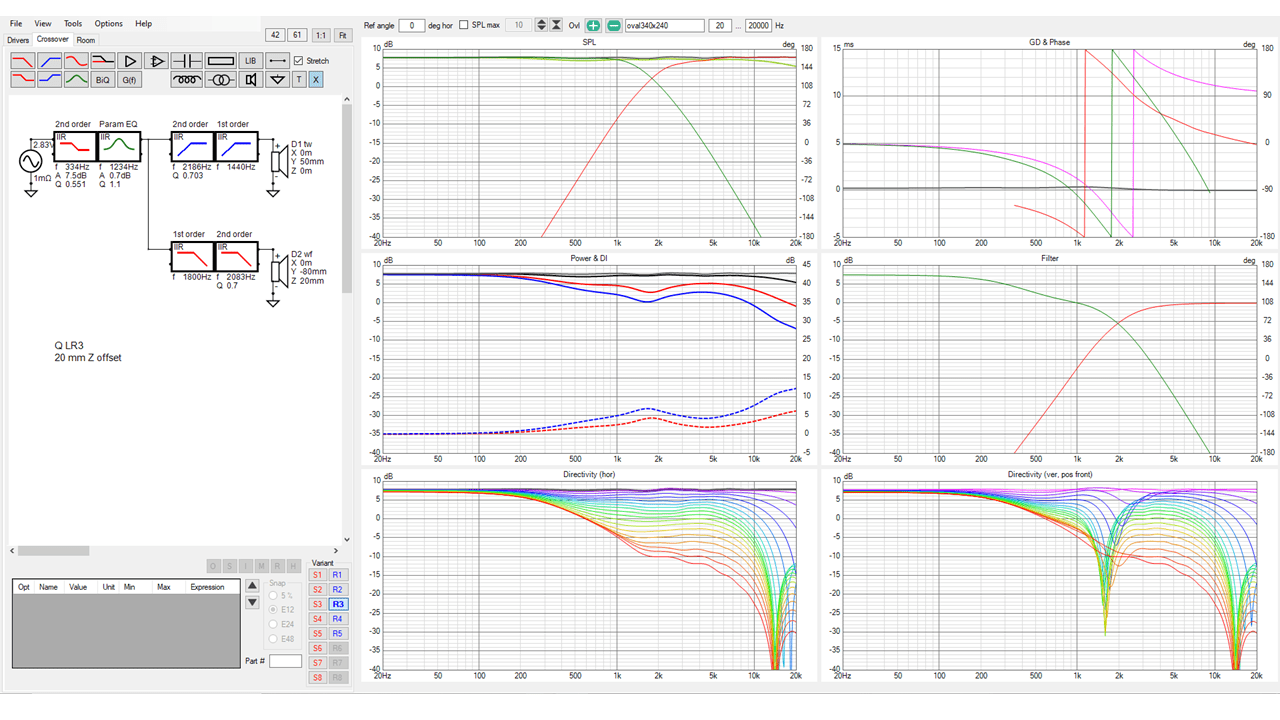The height and width of the screenshot is (720, 1280).
Task: Add a red low-pass filter block
Action: point(23,61)
